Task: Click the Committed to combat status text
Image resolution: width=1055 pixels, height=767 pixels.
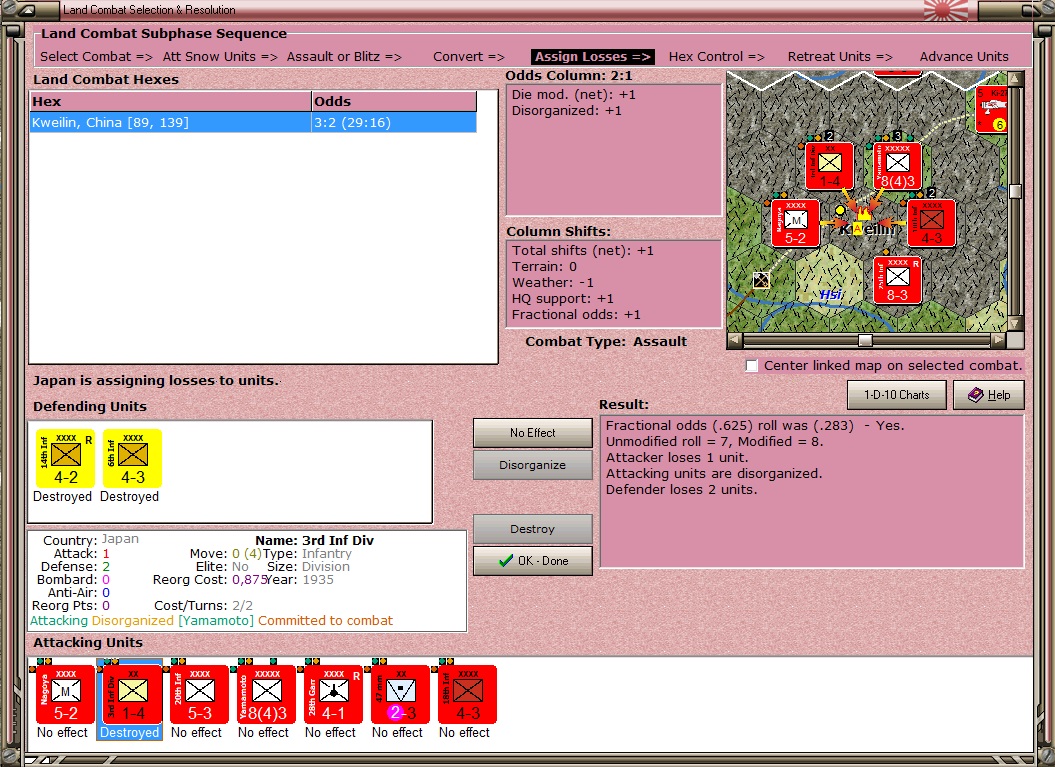Action: [x=325, y=620]
